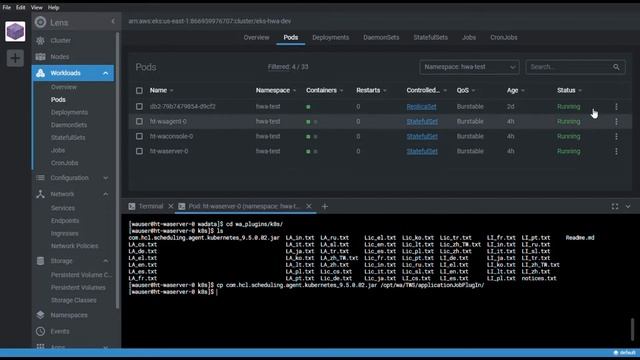This screenshot has width=640, height=360.
Task: Open the ReplicaSet link of db2 pod
Action: coord(421,107)
